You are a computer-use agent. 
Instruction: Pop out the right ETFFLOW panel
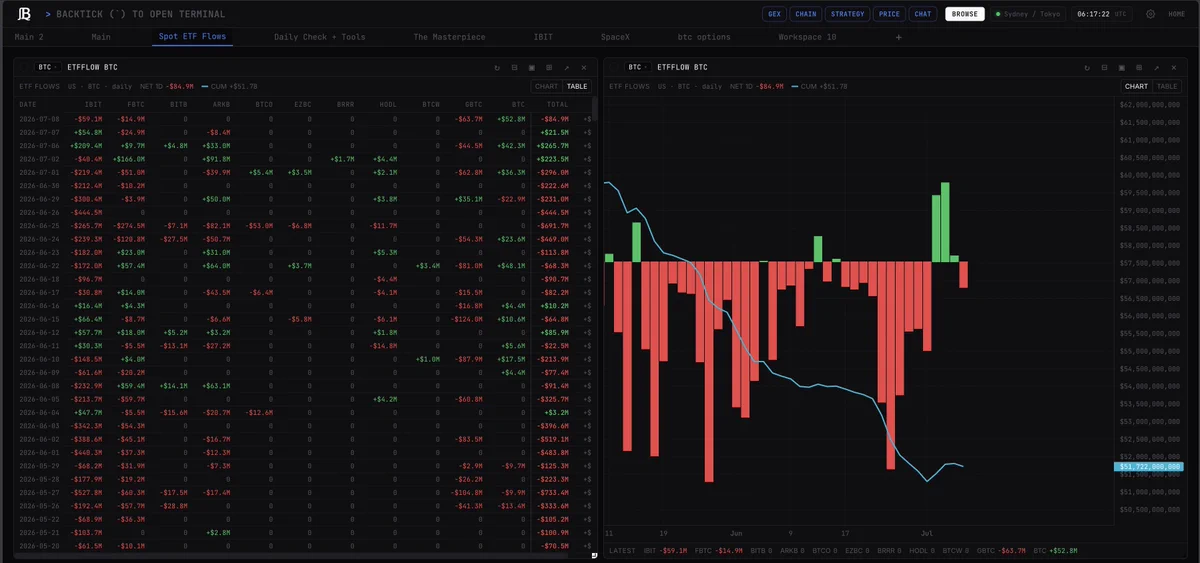[1157, 67]
